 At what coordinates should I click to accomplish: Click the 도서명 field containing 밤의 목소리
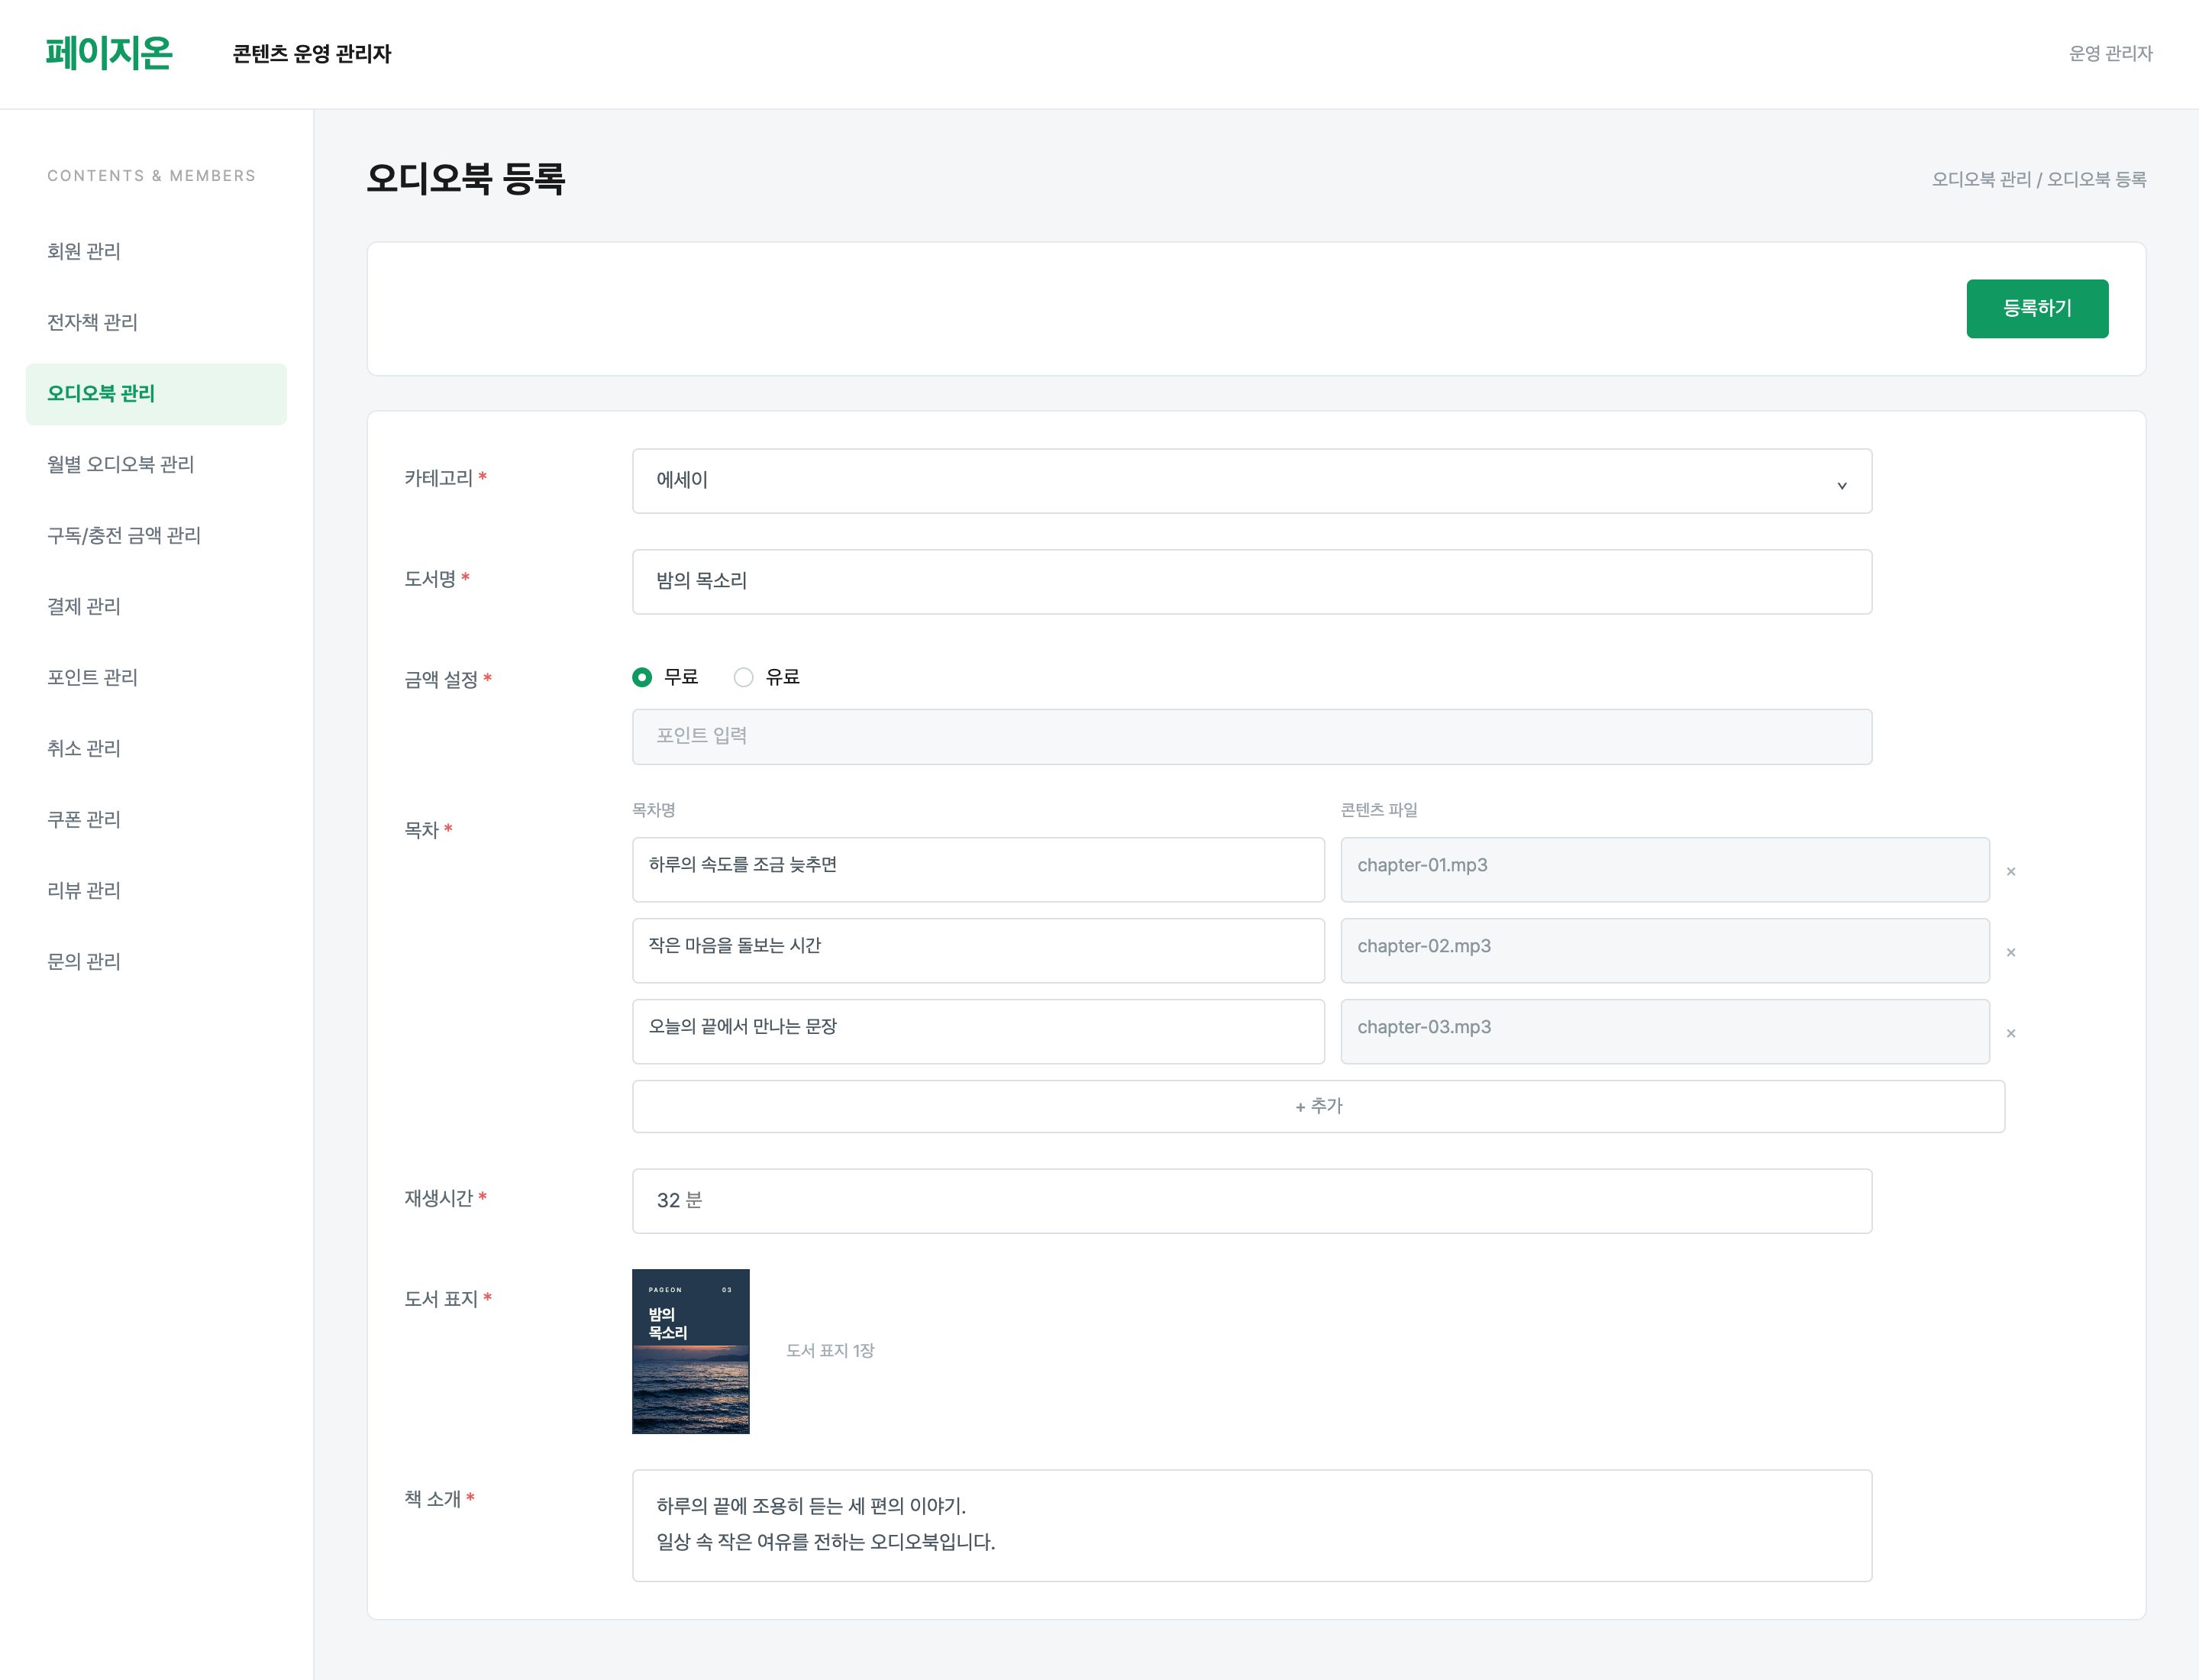(1251, 581)
